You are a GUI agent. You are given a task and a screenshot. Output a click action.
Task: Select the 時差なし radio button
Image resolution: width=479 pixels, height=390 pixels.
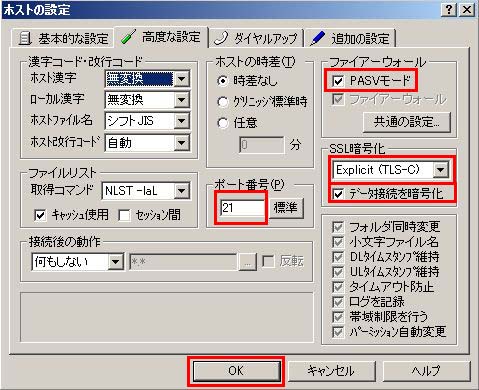click(223, 81)
